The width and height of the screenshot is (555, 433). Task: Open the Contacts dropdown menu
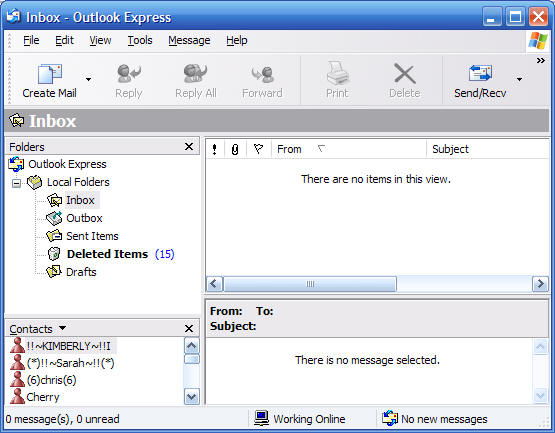62,328
